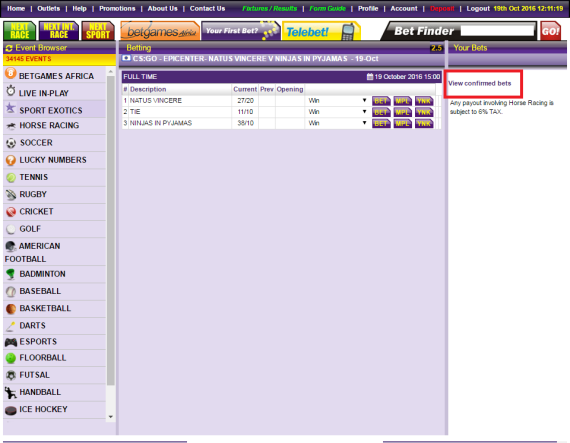Click the calendar icon next to 19 October 2016
This screenshot has height=443, width=570.
(x=370, y=77)
